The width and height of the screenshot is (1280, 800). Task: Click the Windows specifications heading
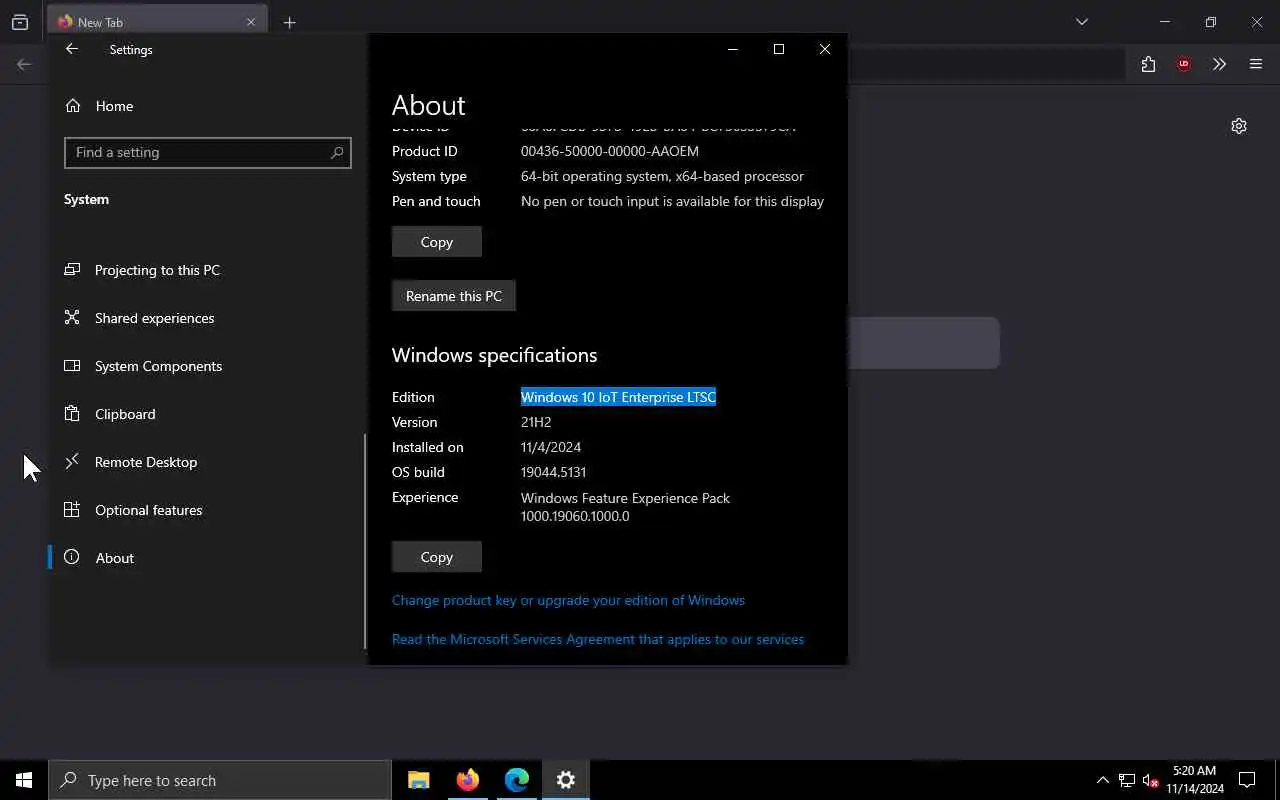pos(494,355)
